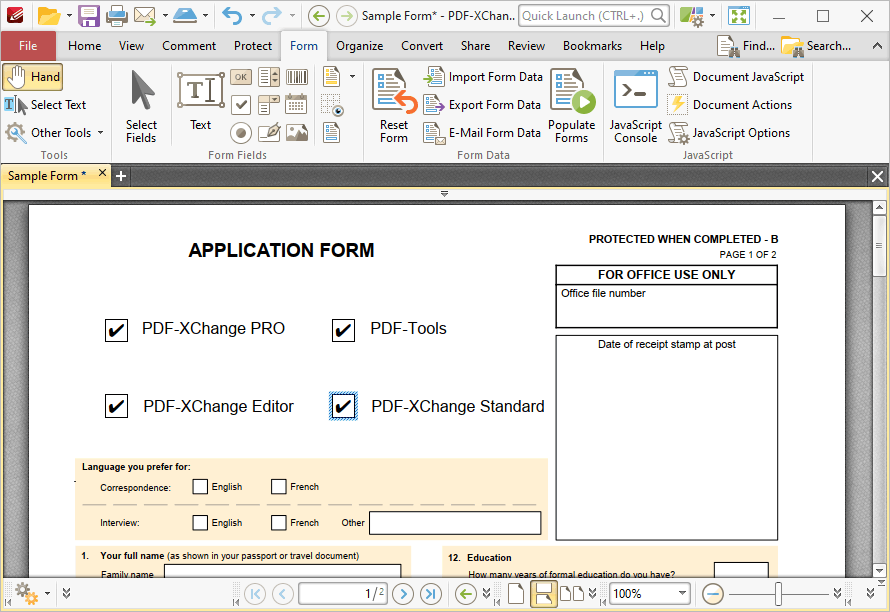Viewport: 890px width, 612px height.
Task: Open Document JavaScript
Action: [x=736, y=77]
